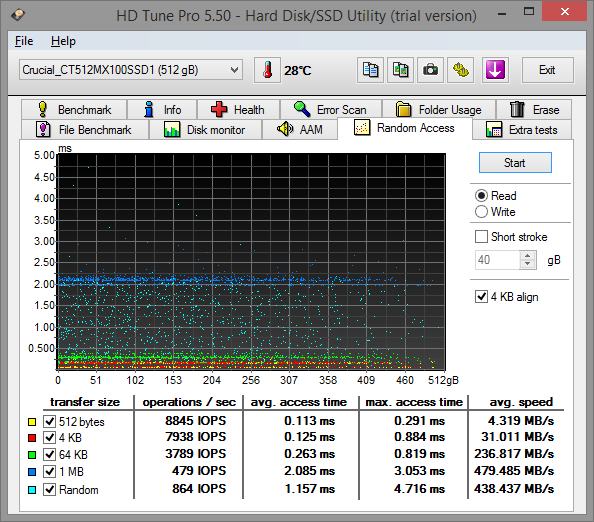Enable the Short stroke checkbox
The width and height of the screenshot is (594, 522).
pyautogui.click(x=481, y=237)
